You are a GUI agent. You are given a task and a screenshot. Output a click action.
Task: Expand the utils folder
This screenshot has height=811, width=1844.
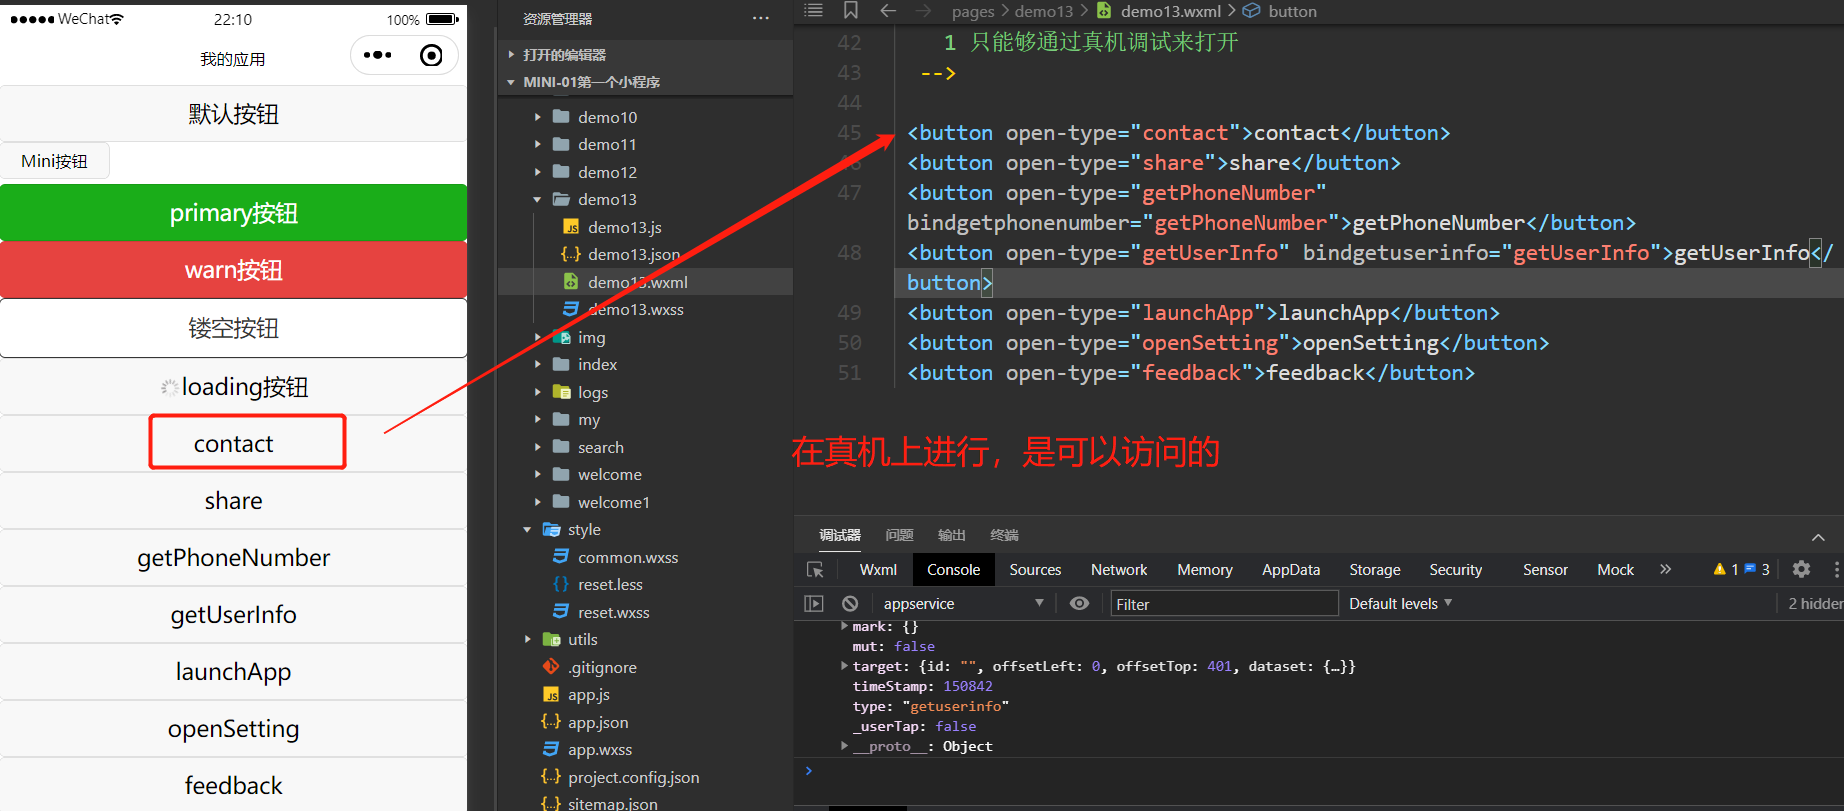(x=582, y=639)
